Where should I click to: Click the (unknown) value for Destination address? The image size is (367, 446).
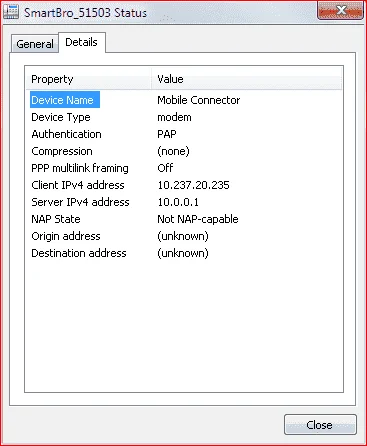coord(183,253)
